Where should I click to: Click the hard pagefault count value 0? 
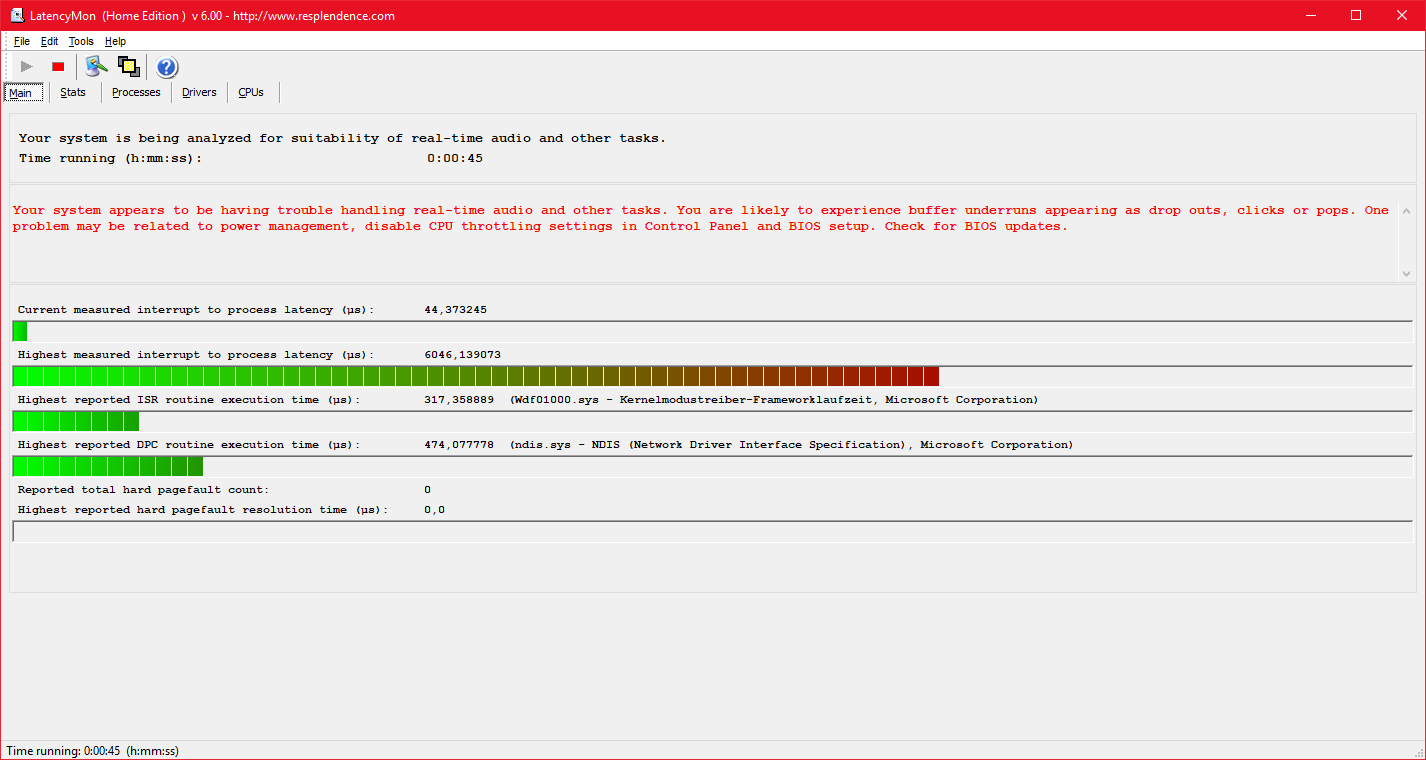pos(428,490)
